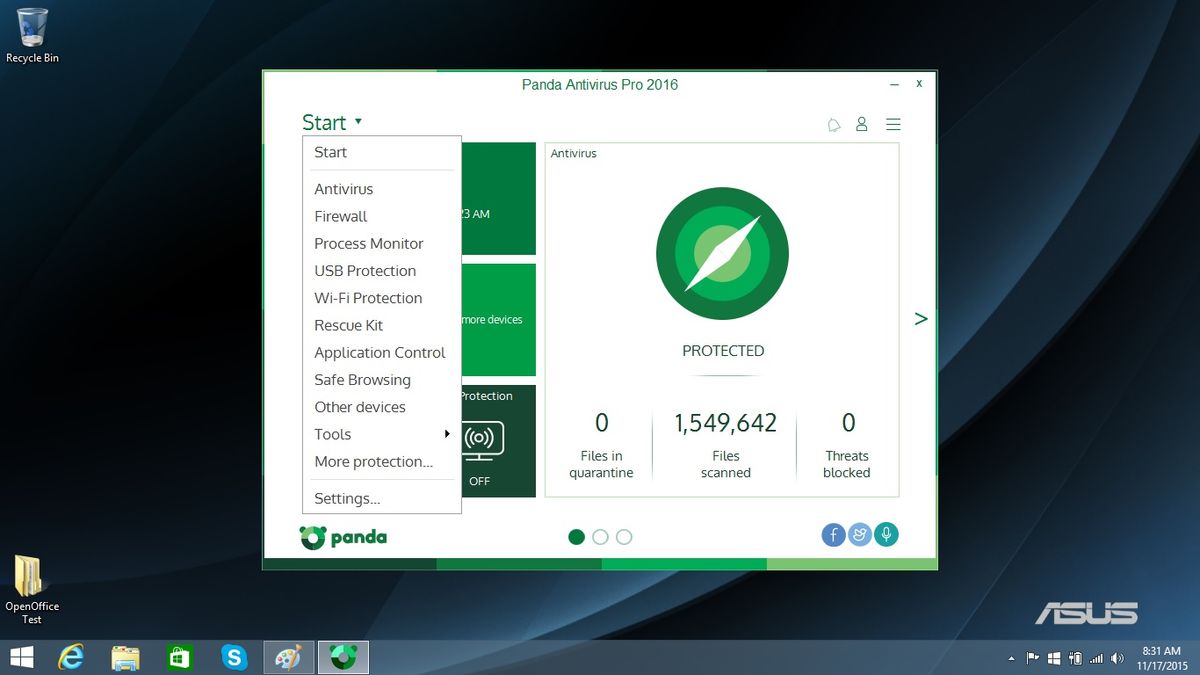
Task: Click the Files in quarantine counter
Action: [601, 445]
